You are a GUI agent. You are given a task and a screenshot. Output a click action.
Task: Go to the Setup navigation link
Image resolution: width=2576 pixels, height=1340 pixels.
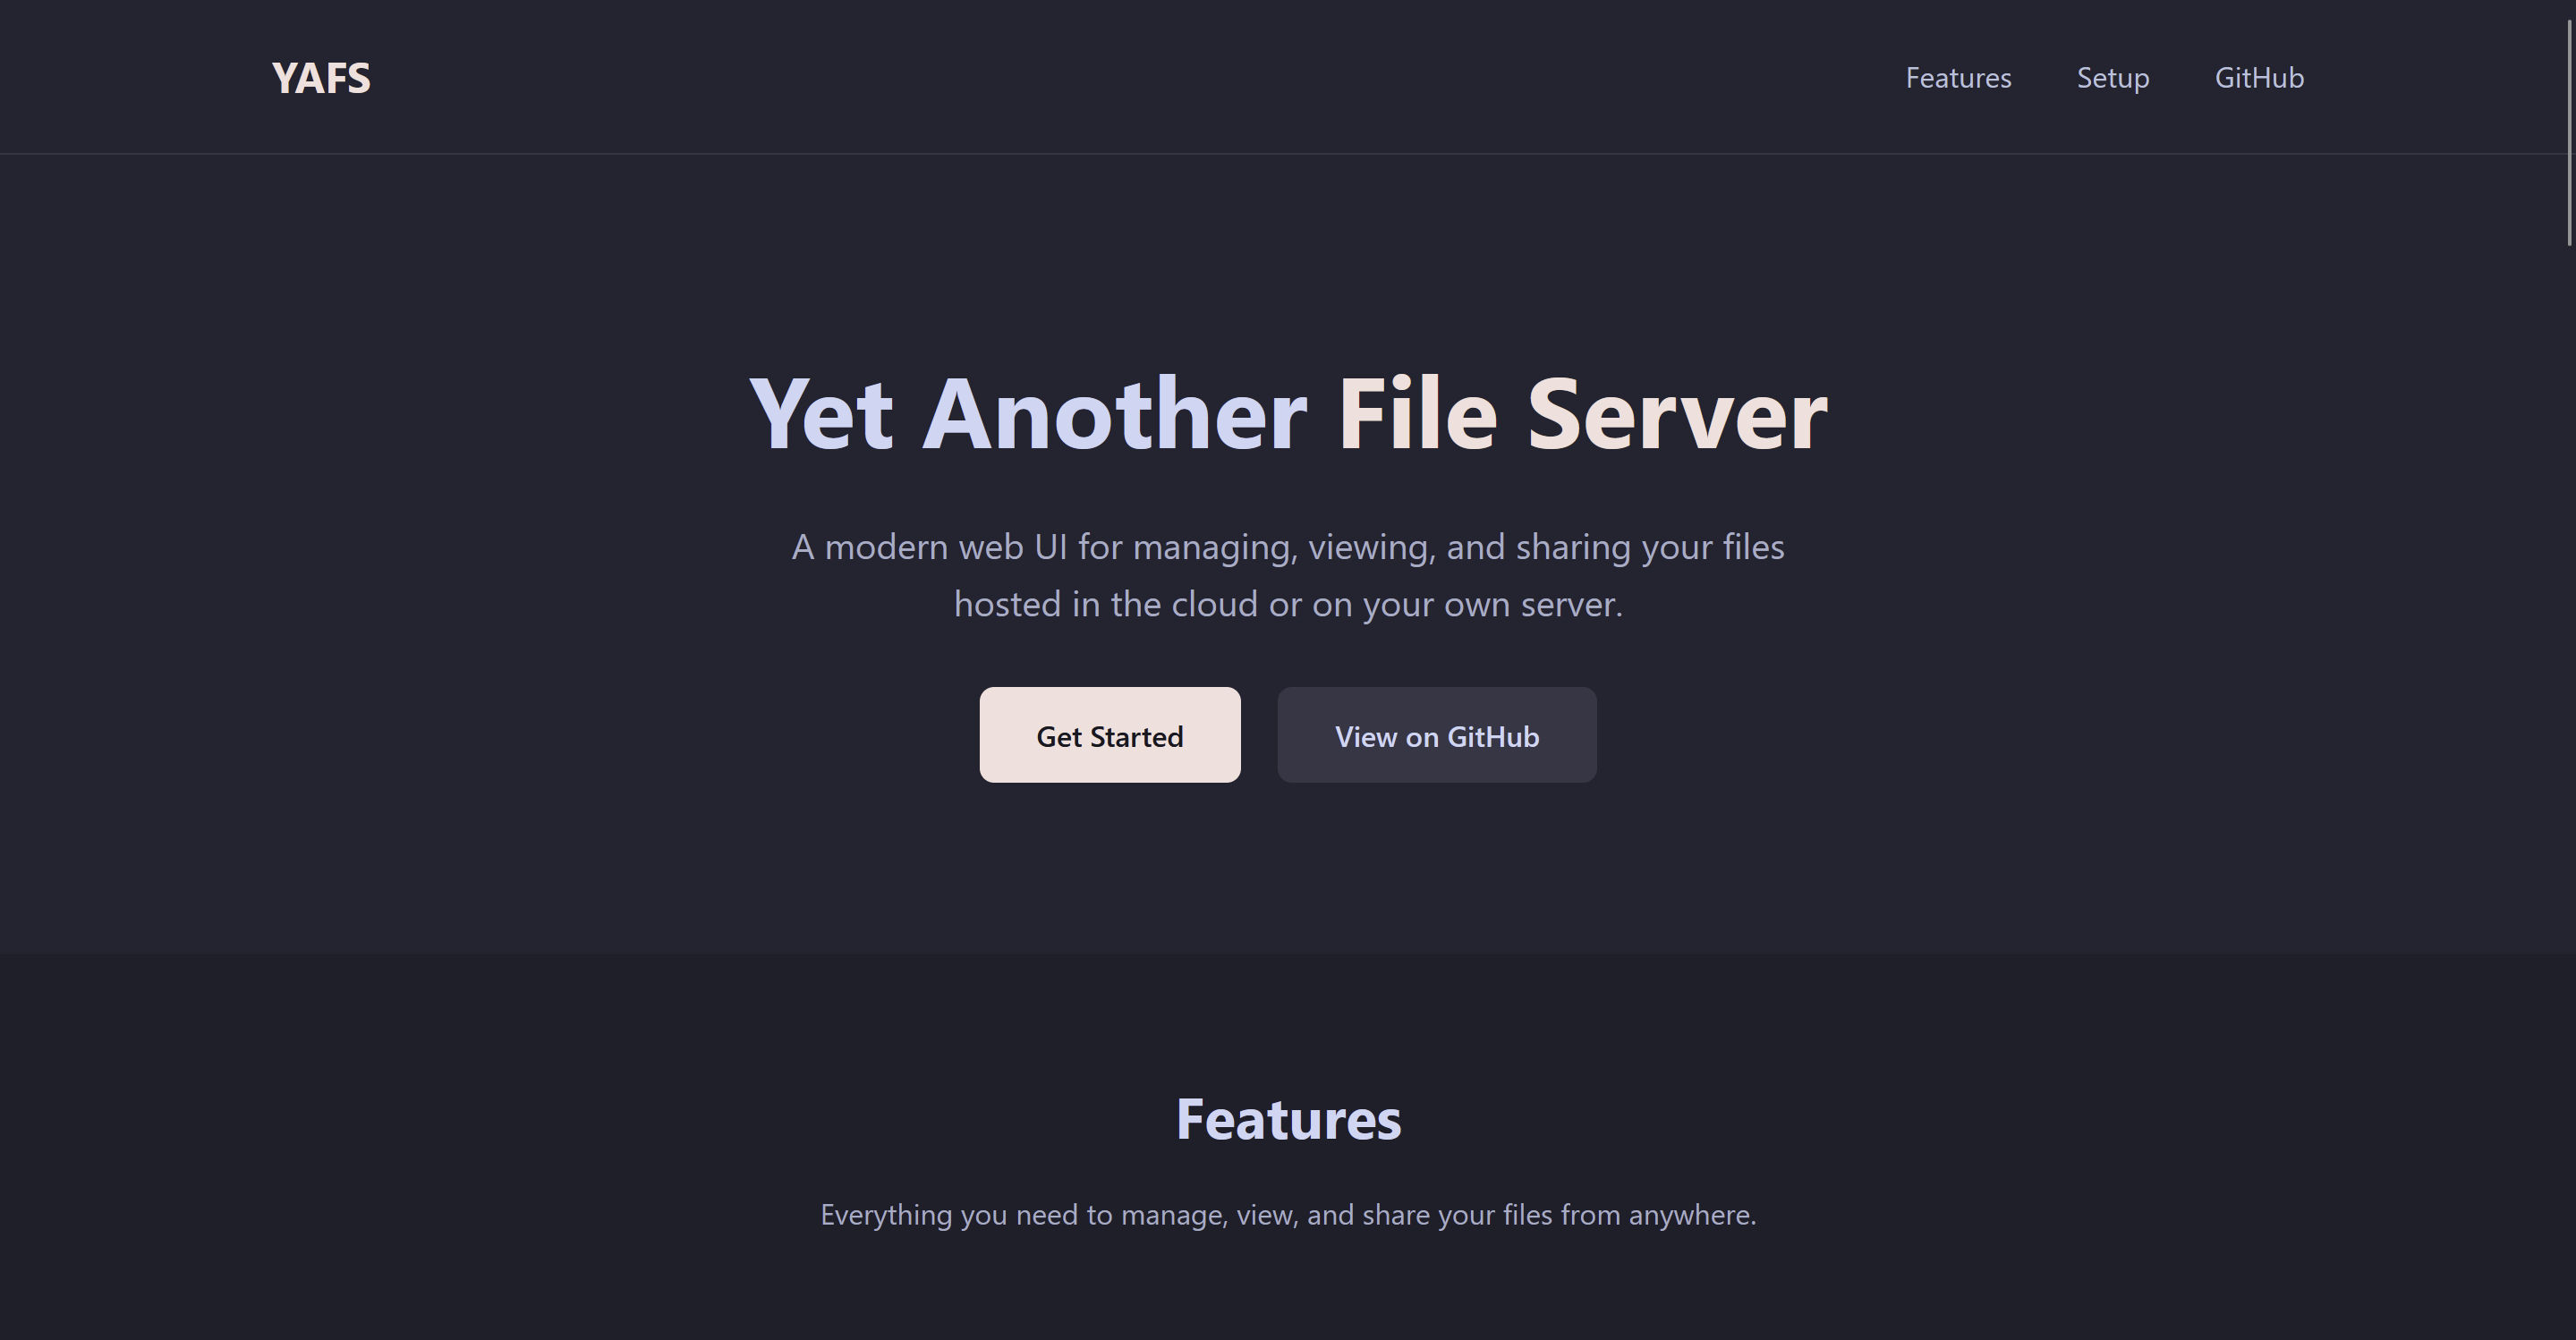tap(2112, 78)
